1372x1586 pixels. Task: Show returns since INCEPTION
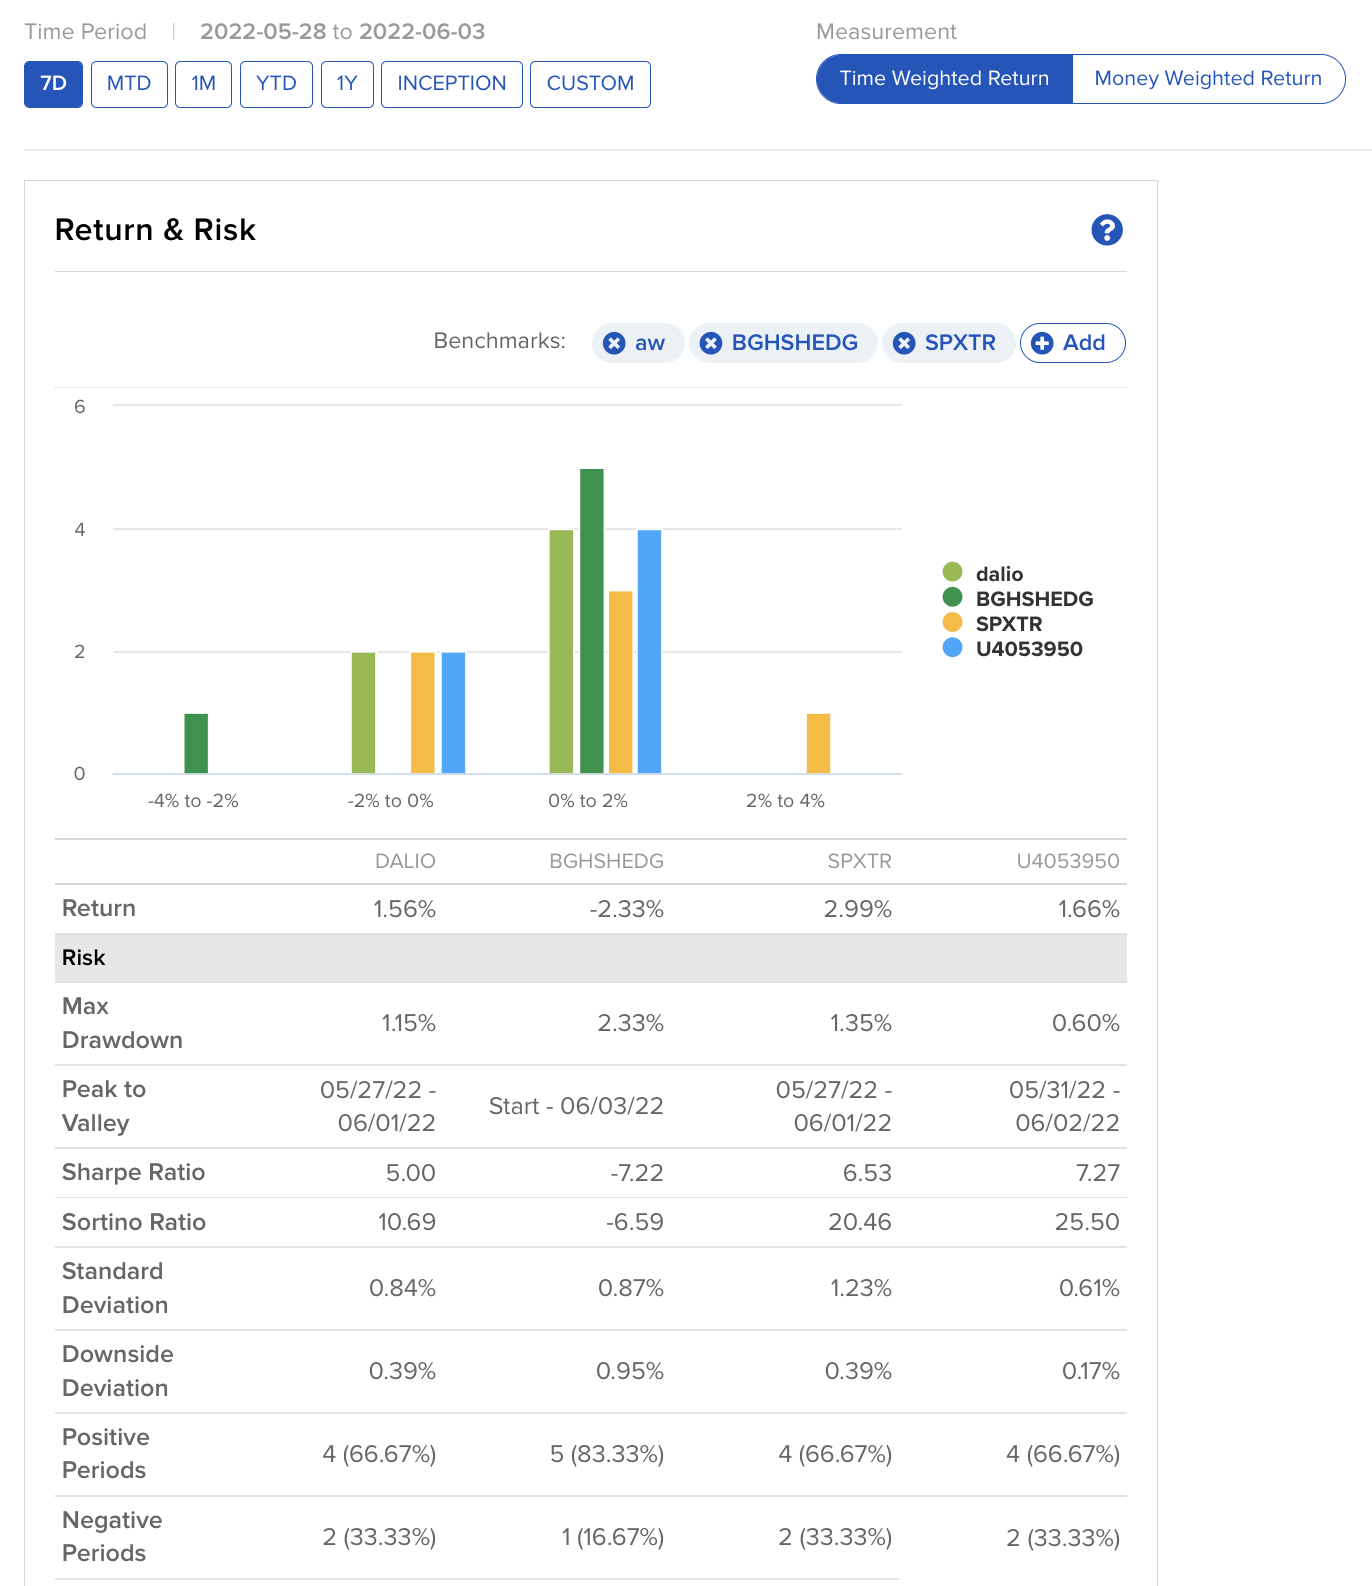(x=451, y=84)
